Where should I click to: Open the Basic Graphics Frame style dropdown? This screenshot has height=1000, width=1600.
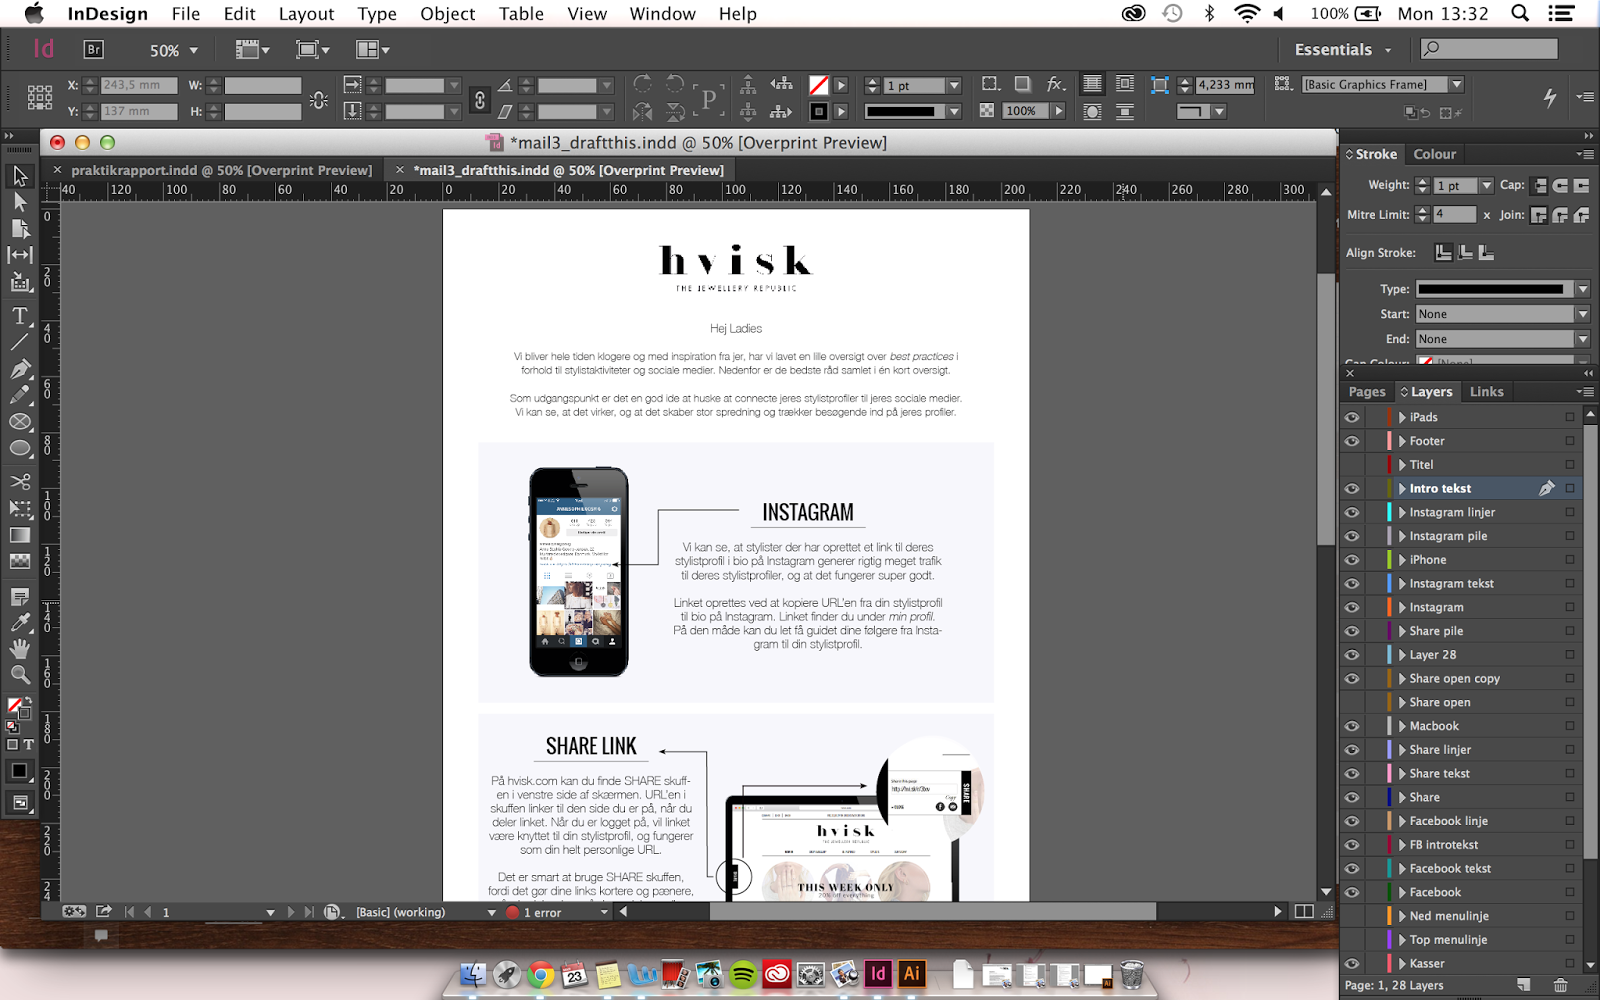(1457, 85)
